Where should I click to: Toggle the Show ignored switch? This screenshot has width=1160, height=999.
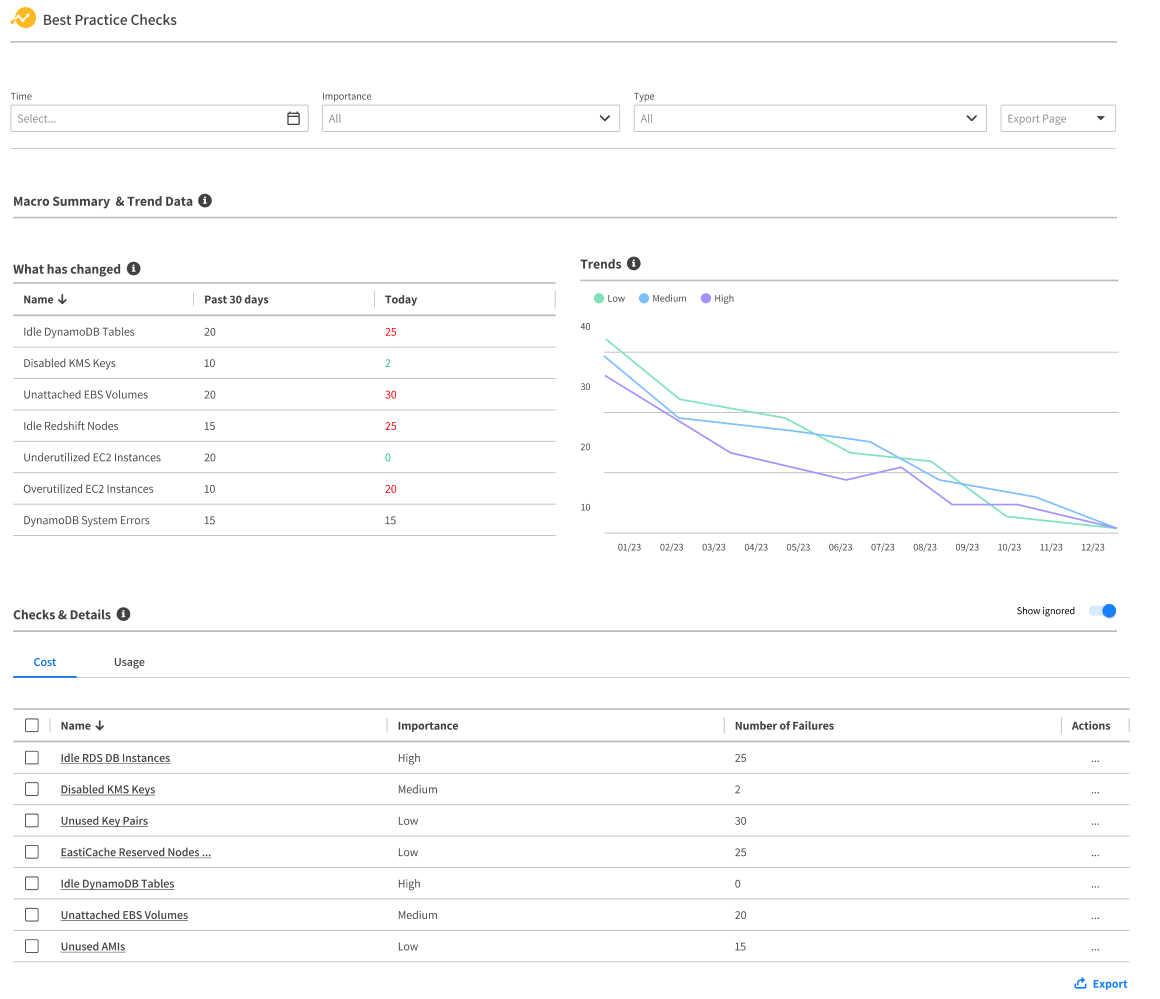tap(1102, 611)
